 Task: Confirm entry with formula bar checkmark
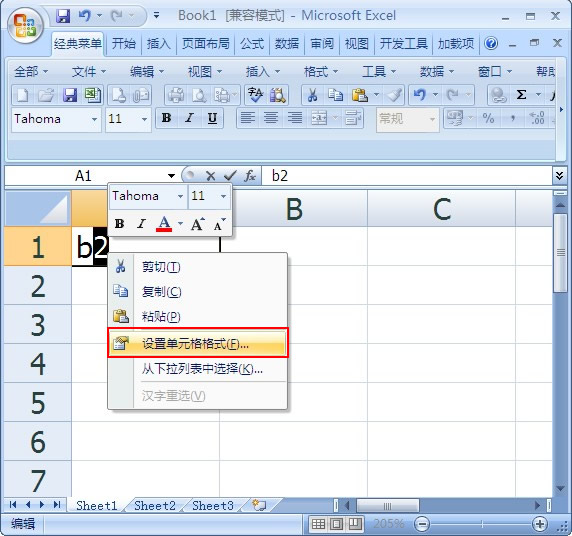pyautogui.click(x=230, y=176)
